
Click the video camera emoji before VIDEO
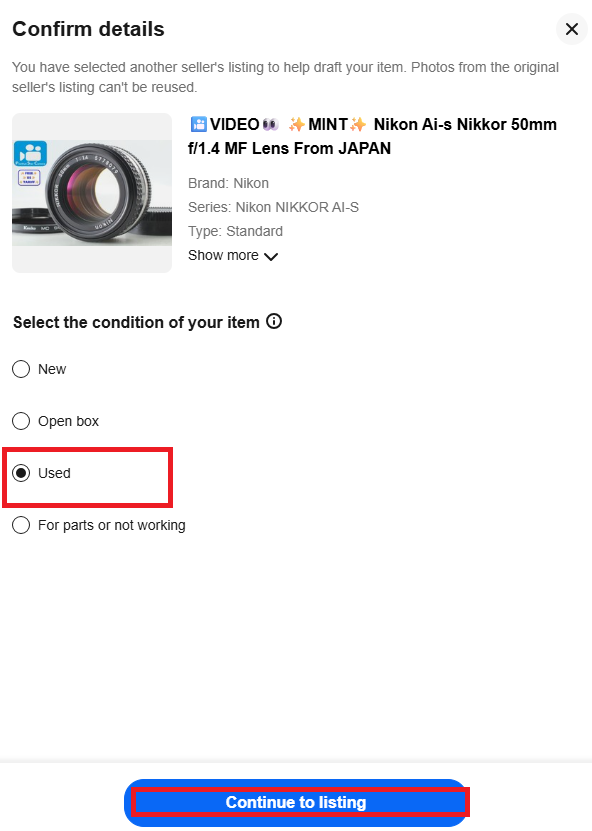click(199, 125)
